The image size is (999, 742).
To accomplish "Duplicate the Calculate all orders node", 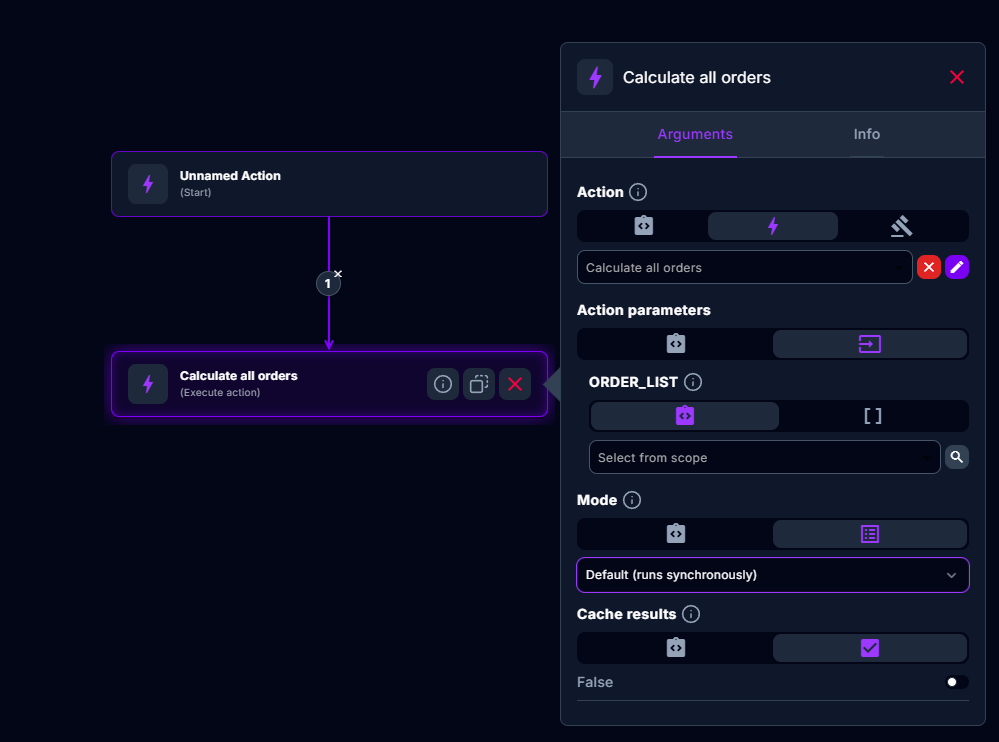I will click(x=479, y=384).
